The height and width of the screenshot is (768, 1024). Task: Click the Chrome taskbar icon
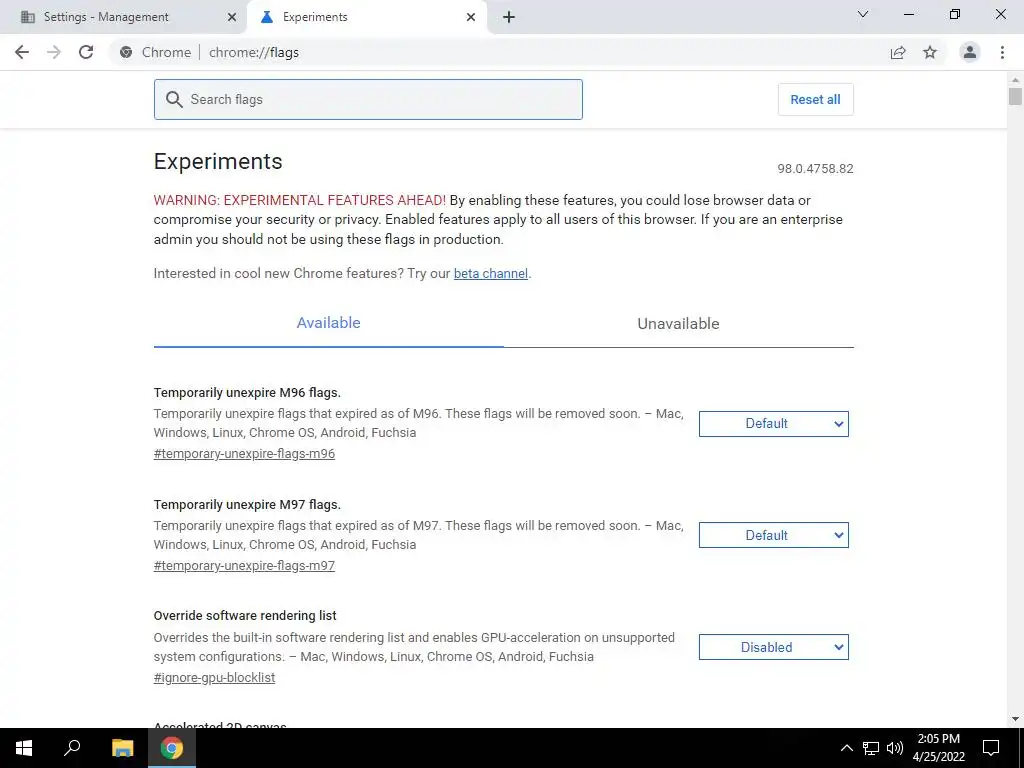(x=172, y=748)
